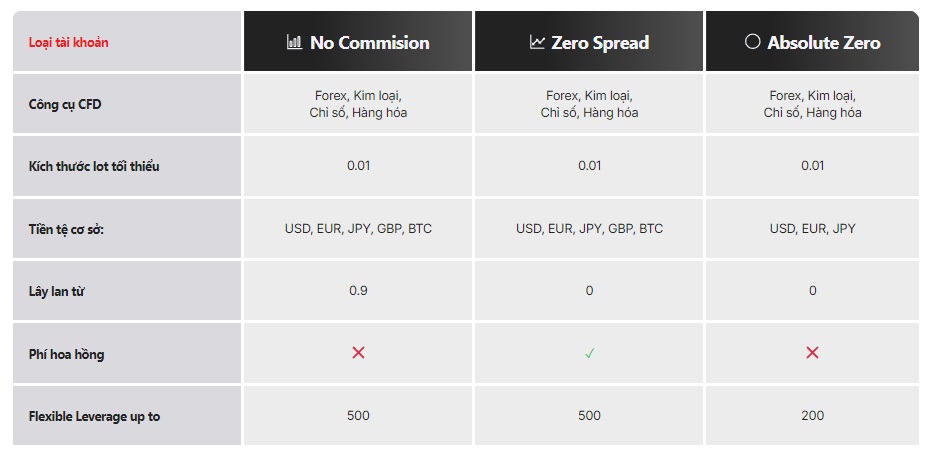
Task: Click the 500 leverage value under Zero Spread
Action: (x=589, y=416)
